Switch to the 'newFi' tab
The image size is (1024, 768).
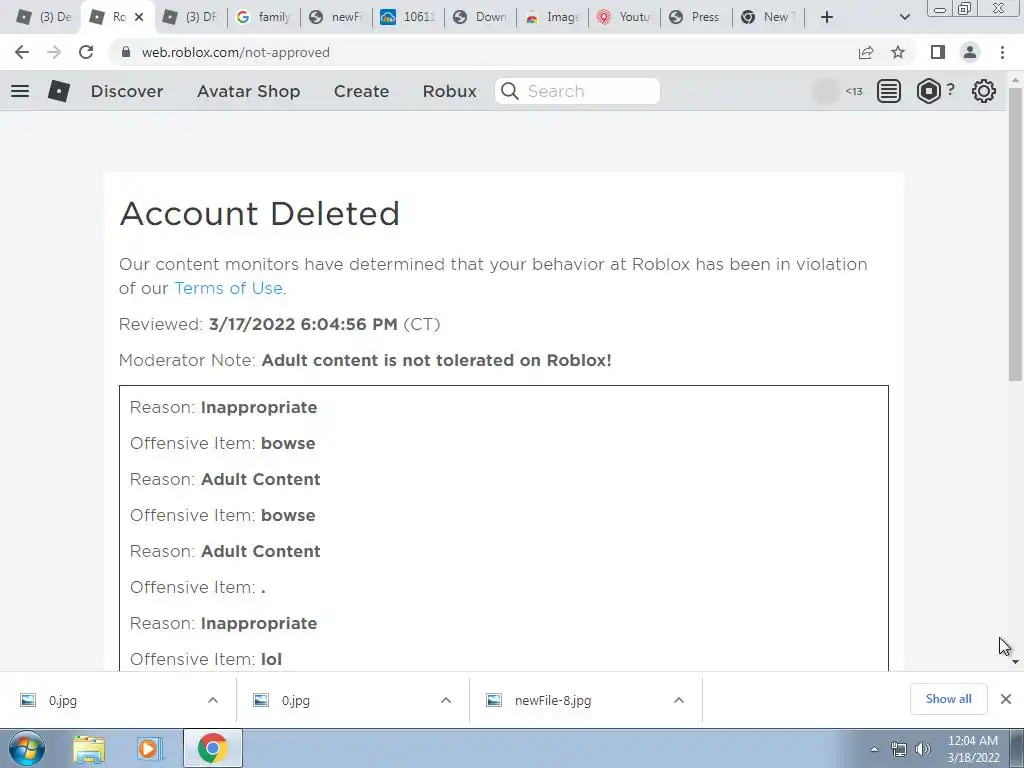pyautogui.click(x=336, y=17)
